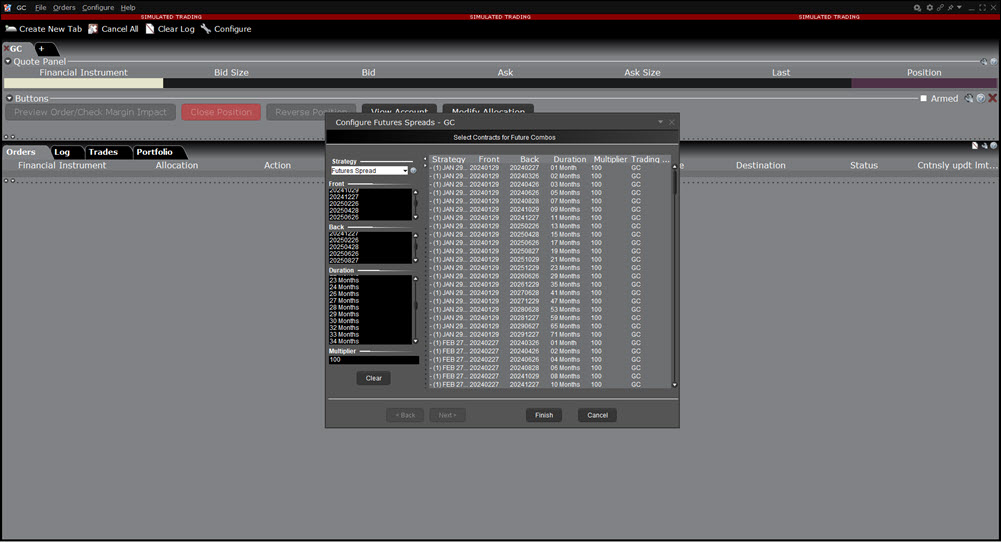Close the GC tab with its red X
The height and width of the screenshot is (542, 1001).
pos(6,49)
